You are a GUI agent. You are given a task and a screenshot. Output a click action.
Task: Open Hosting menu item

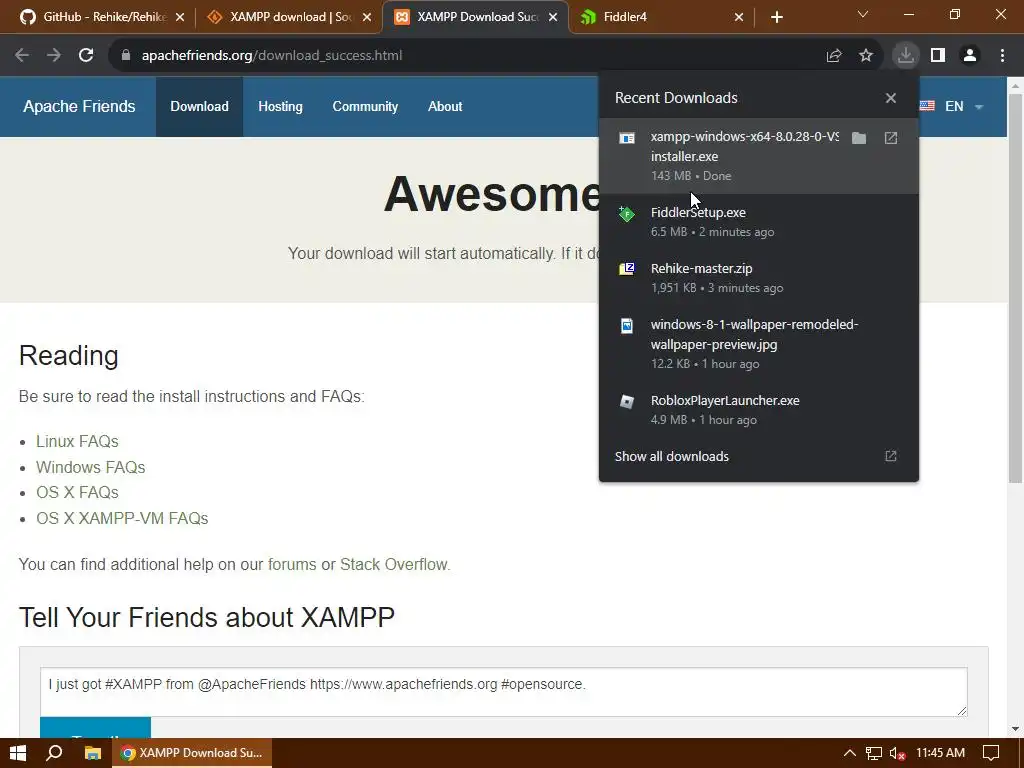(x=280, y=106)
